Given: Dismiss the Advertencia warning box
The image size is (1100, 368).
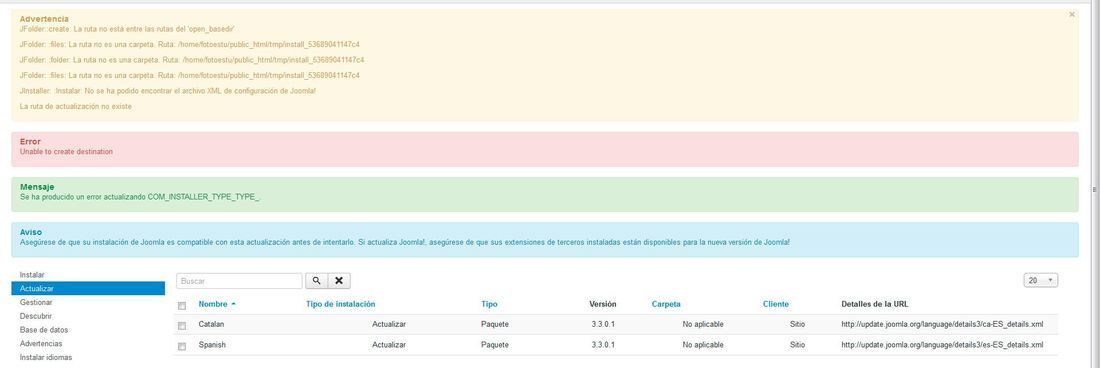Looking at the screenshot, I should (x=1071, y=15).
